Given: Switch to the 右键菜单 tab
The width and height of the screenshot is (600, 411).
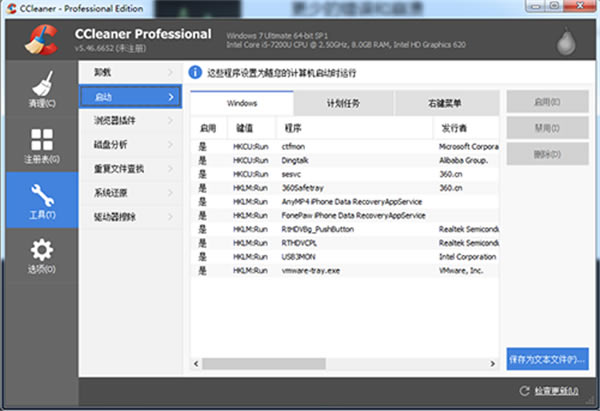Looking at the screenshot, I should tap(445, 103).
